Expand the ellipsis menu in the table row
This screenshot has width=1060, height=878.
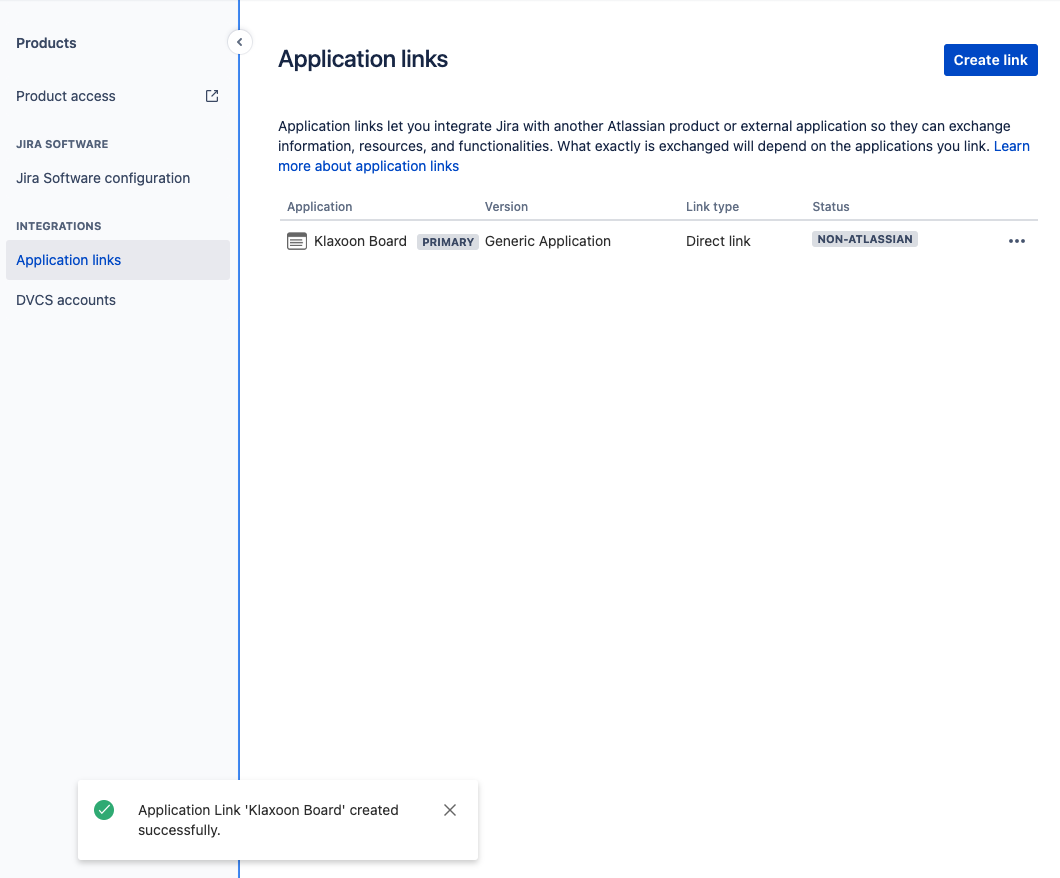1017,241
